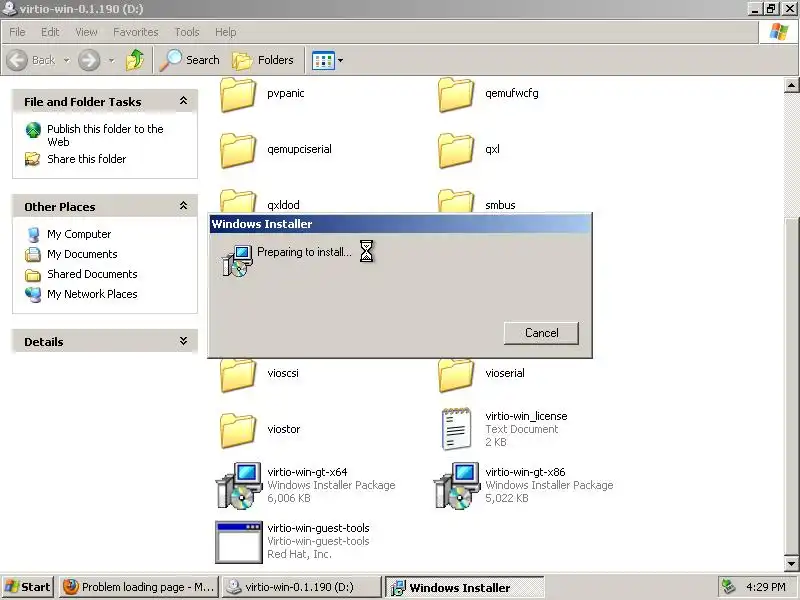Go to My Network Places
800x600 pixels.
pos(92,294)
